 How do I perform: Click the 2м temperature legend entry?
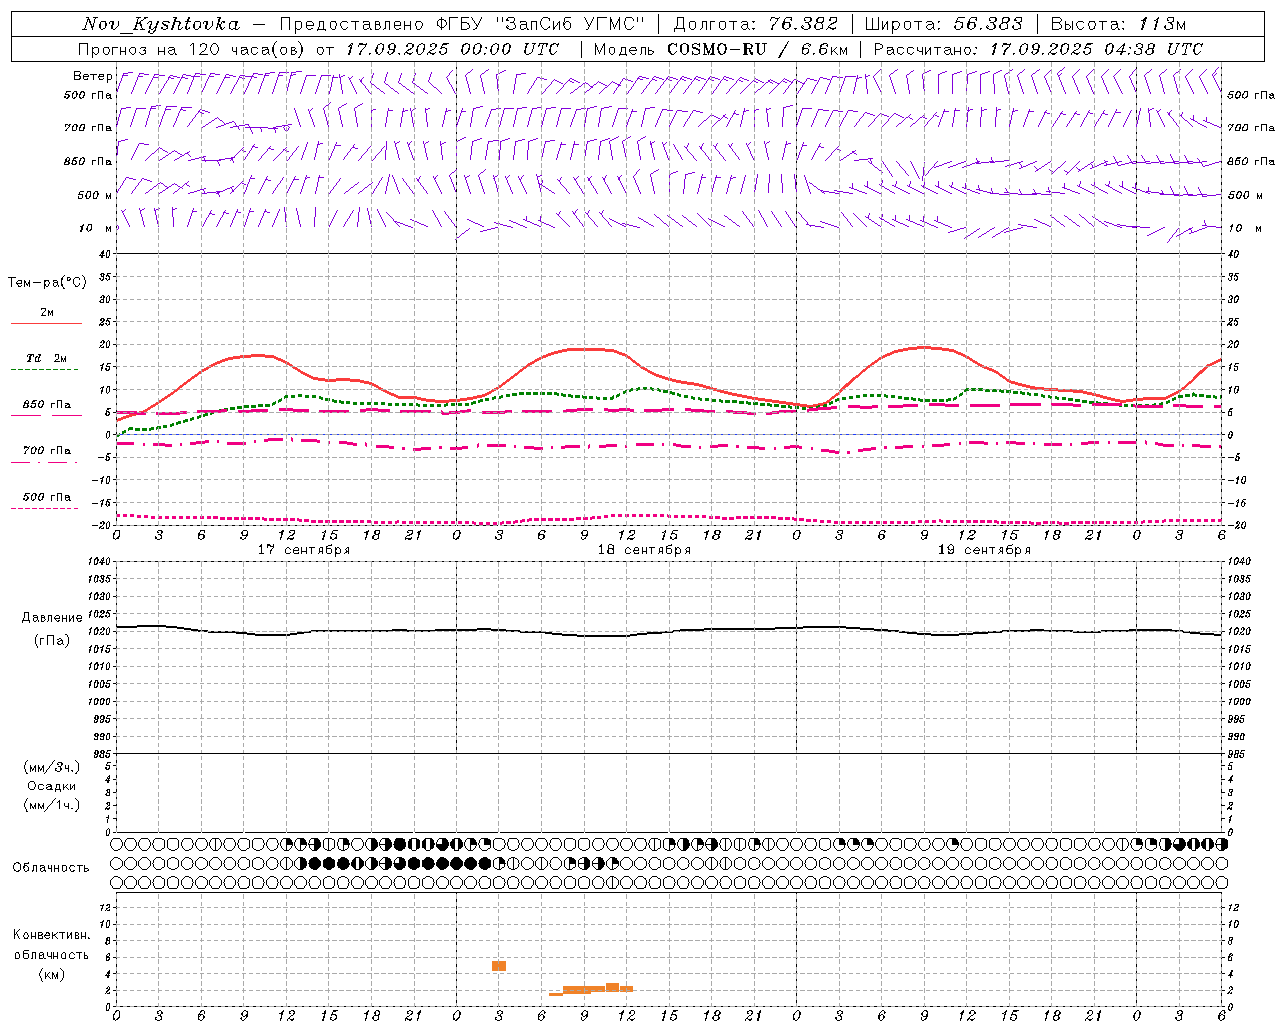click(x=47, y=313)
